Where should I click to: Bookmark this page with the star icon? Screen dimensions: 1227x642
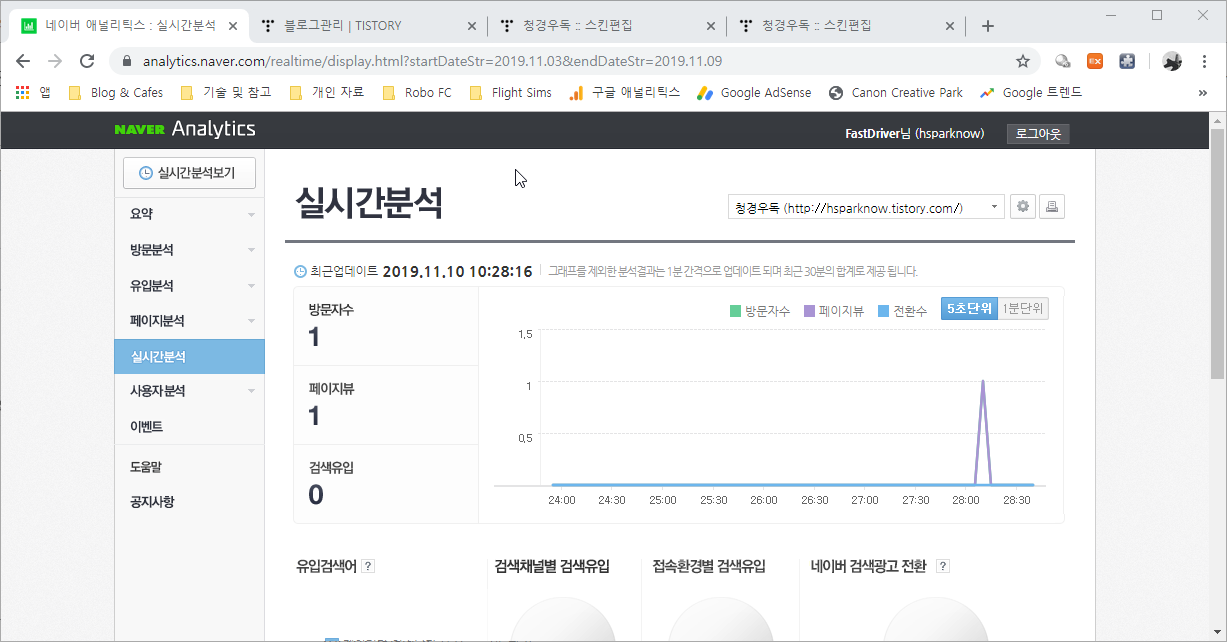(1023, 61)
